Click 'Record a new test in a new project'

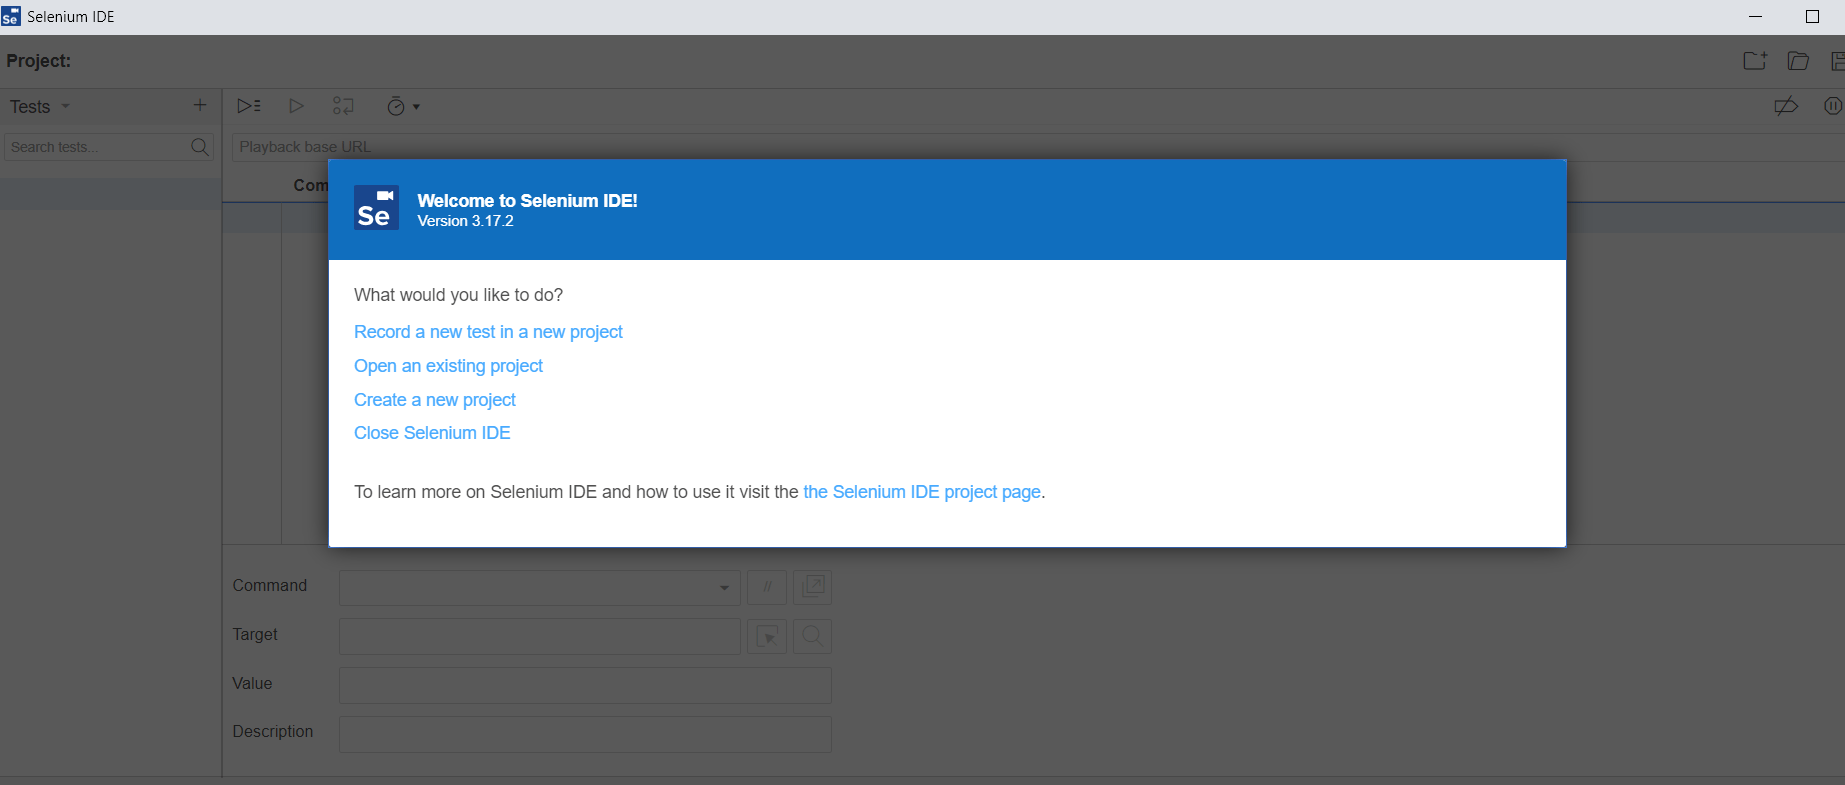coord(488,332)
